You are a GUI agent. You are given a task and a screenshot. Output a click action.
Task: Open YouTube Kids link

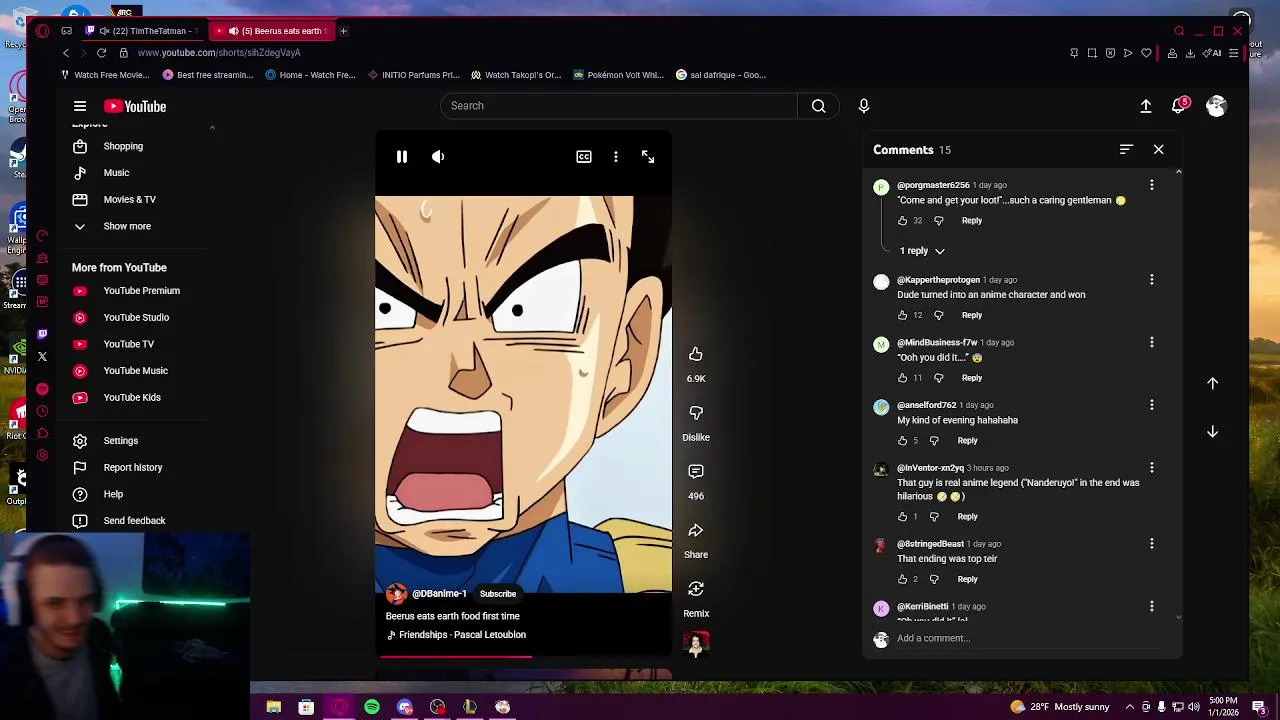click(x=132, y=398)
